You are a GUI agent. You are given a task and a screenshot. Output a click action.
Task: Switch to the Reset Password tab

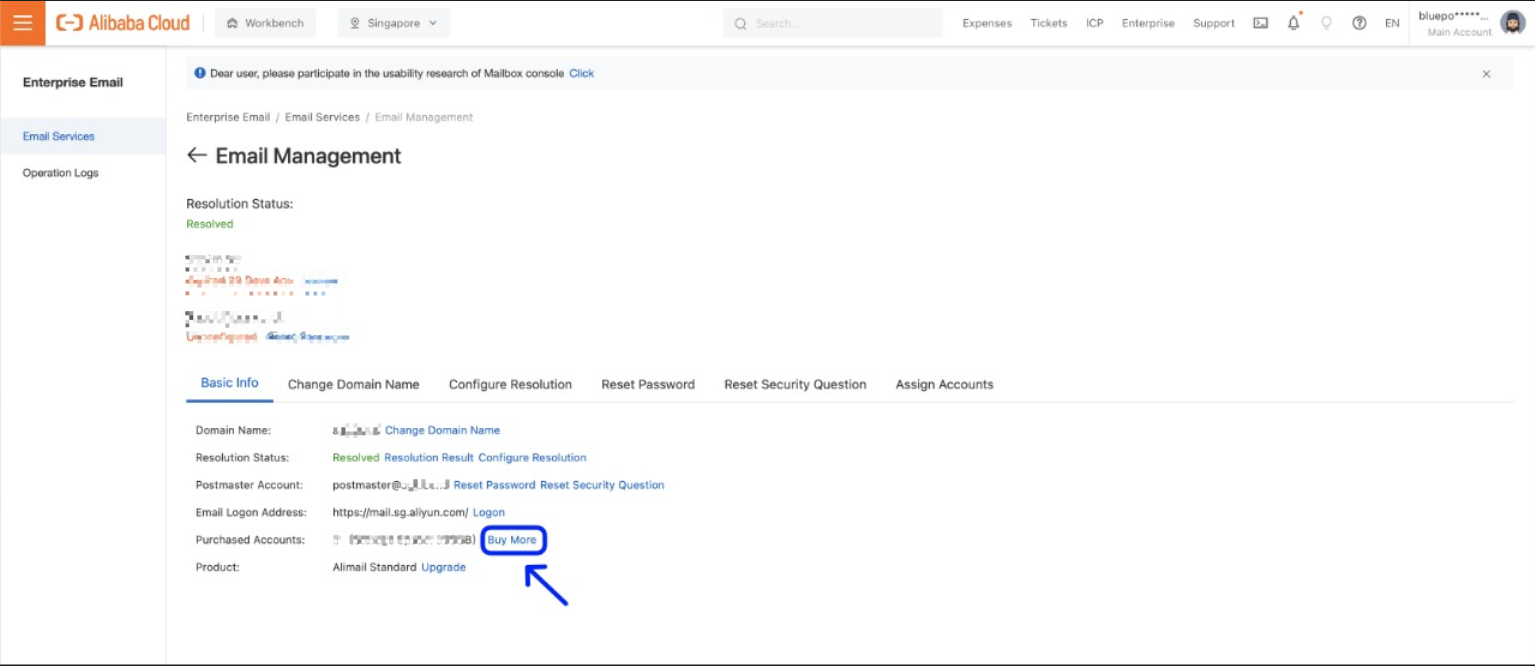click(648, 384)
